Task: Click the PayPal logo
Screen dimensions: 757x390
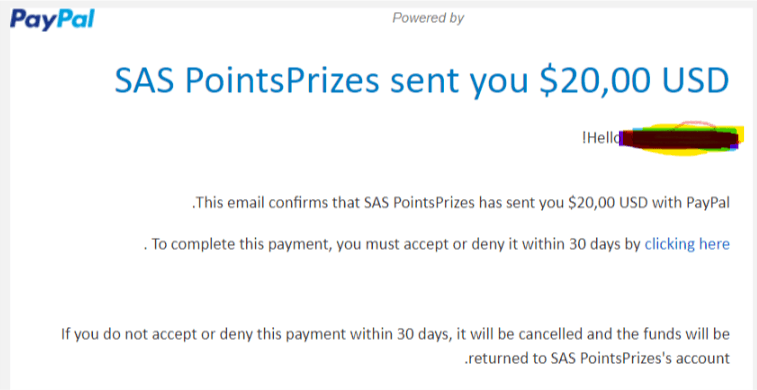Action: coord(52,20)
